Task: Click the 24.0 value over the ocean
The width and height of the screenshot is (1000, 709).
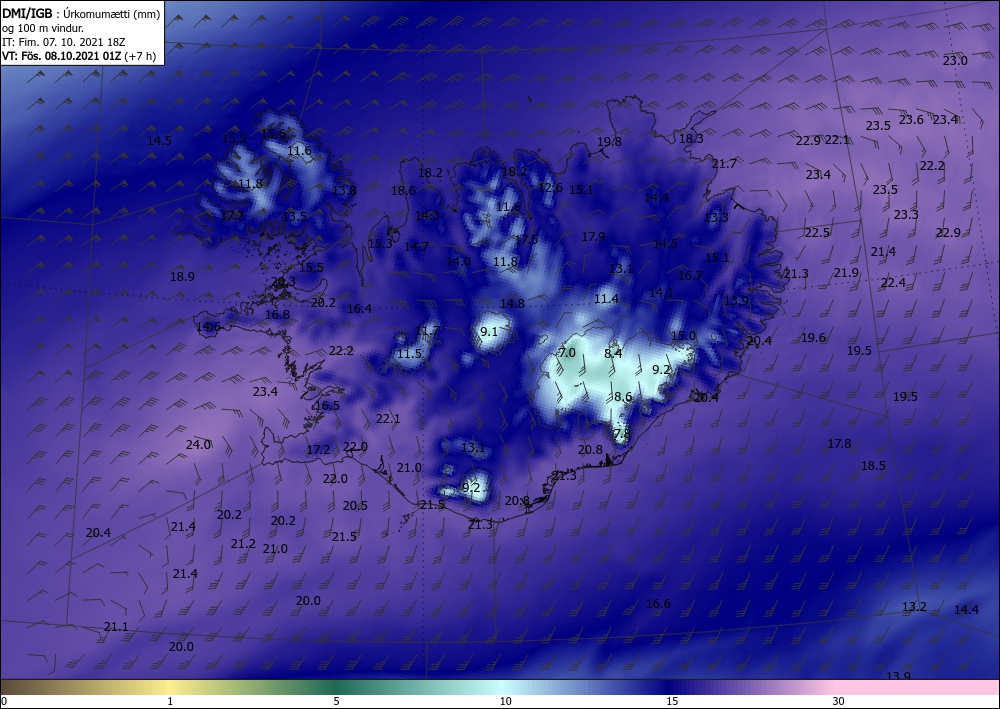Action: tap(198, 444)
